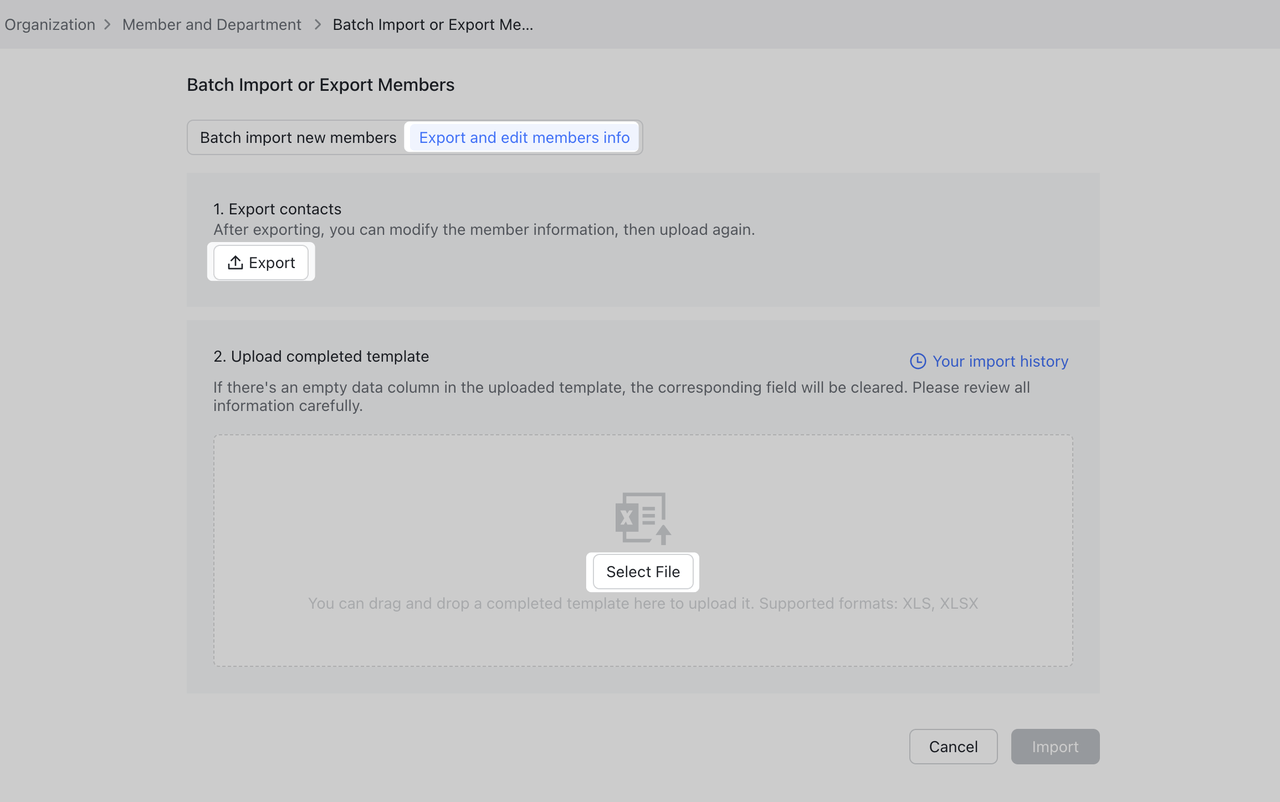Image resolution: width=1280 pixels, height=802 pixels.
Task: Click Select File to choose a template
Action: (x=642, y=571)
